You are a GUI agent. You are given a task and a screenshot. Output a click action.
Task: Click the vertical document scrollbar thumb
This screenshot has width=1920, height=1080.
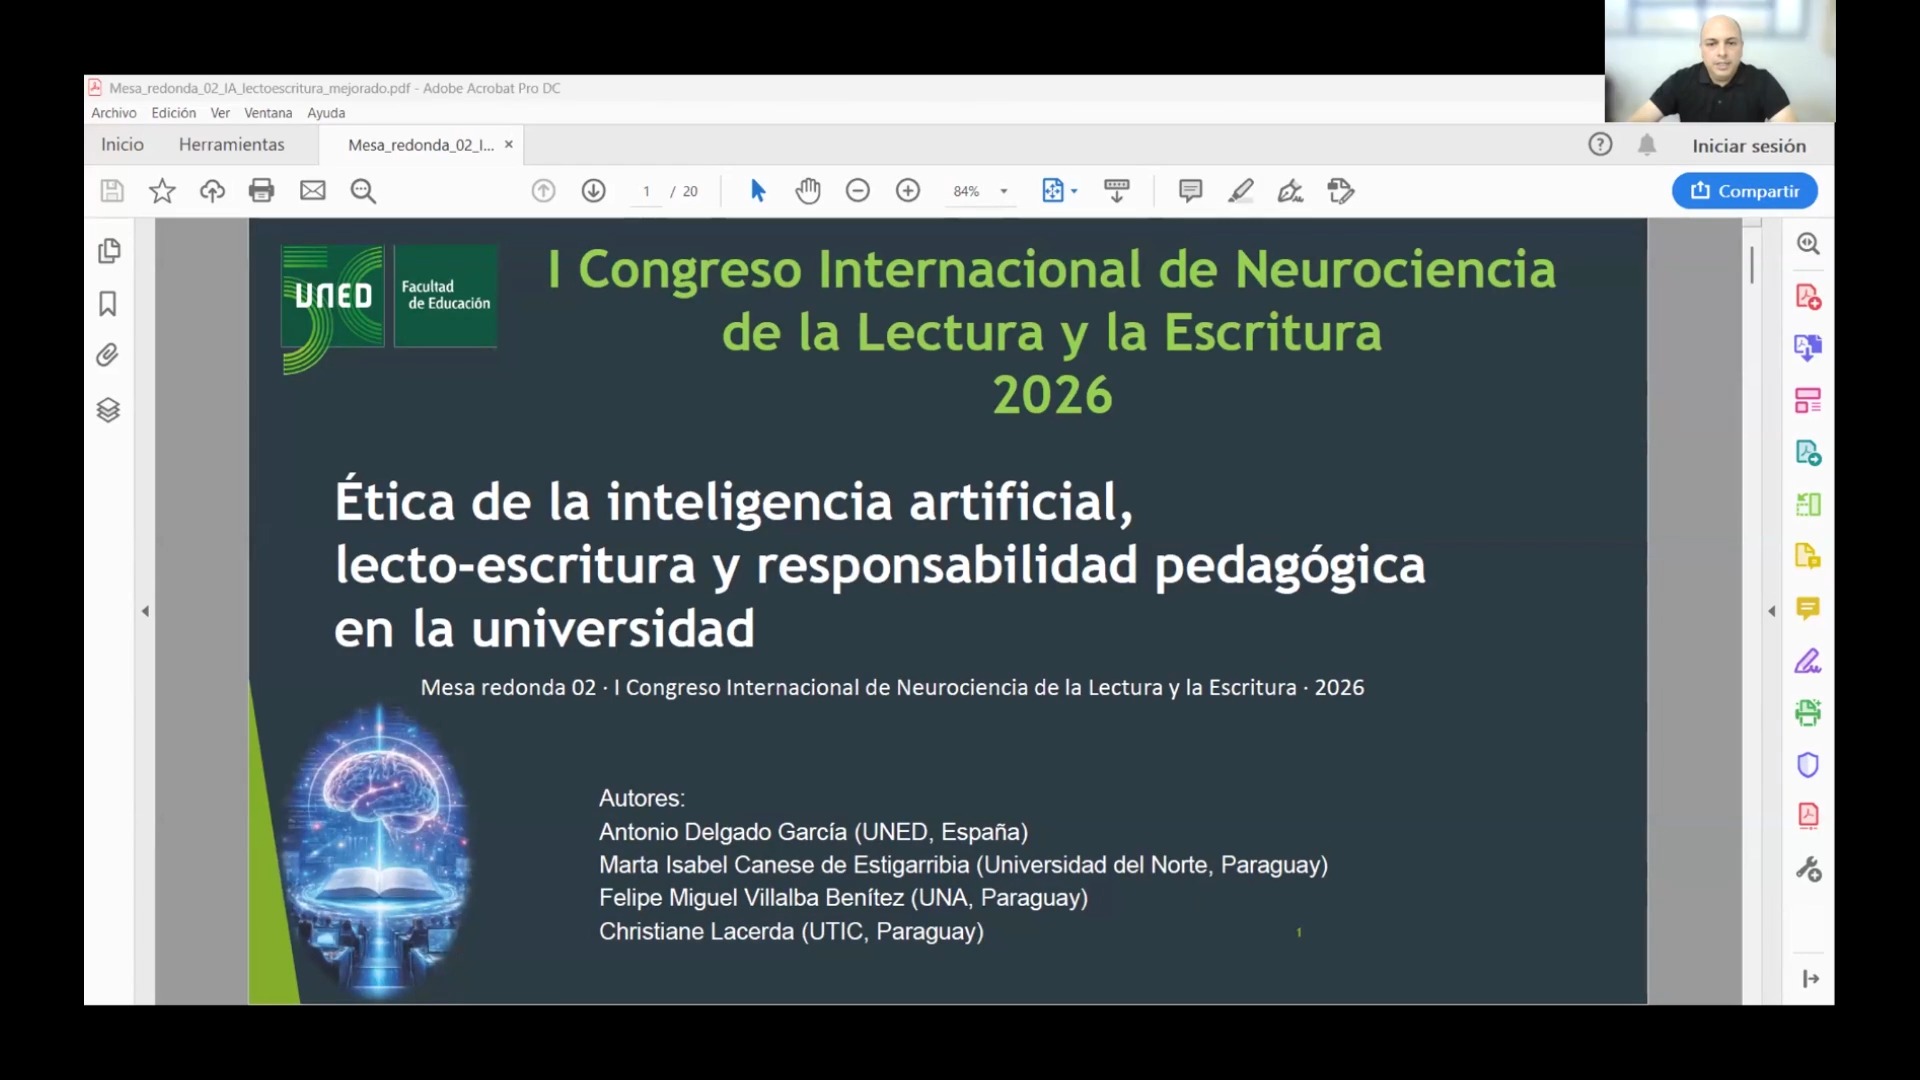[x=1752, y=265]
